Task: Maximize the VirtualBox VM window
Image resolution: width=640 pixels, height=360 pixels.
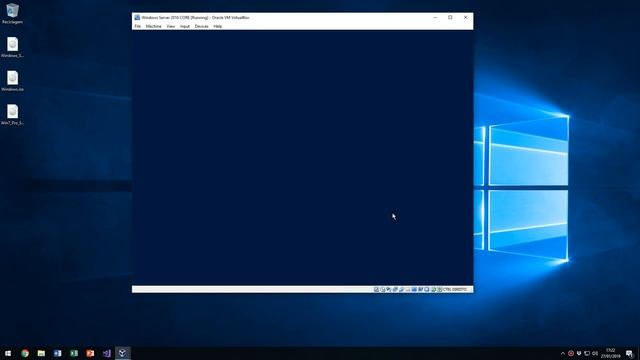Action: coord(450,18)
